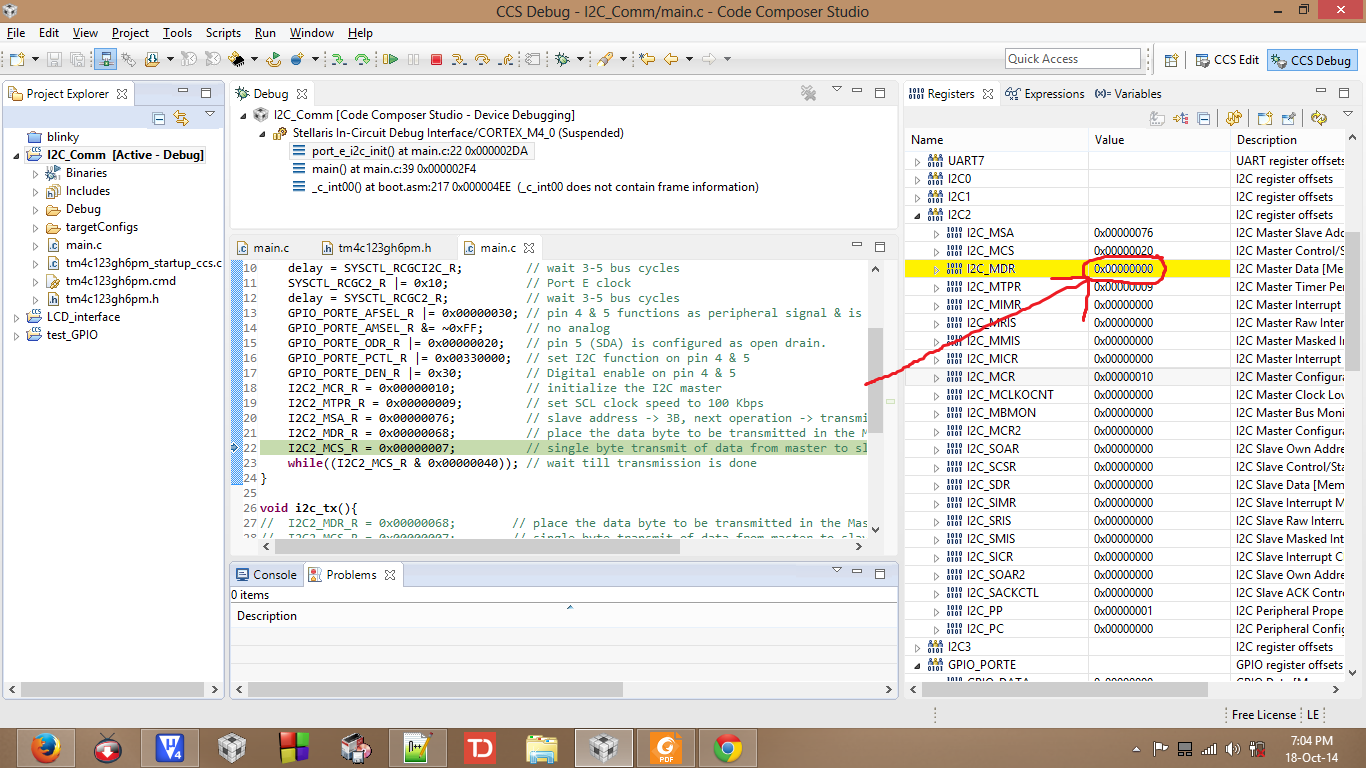Click the I2C_PP value 0x00000001
The width and height of the screenshot is (1366, 768).
click(1124, 611)
